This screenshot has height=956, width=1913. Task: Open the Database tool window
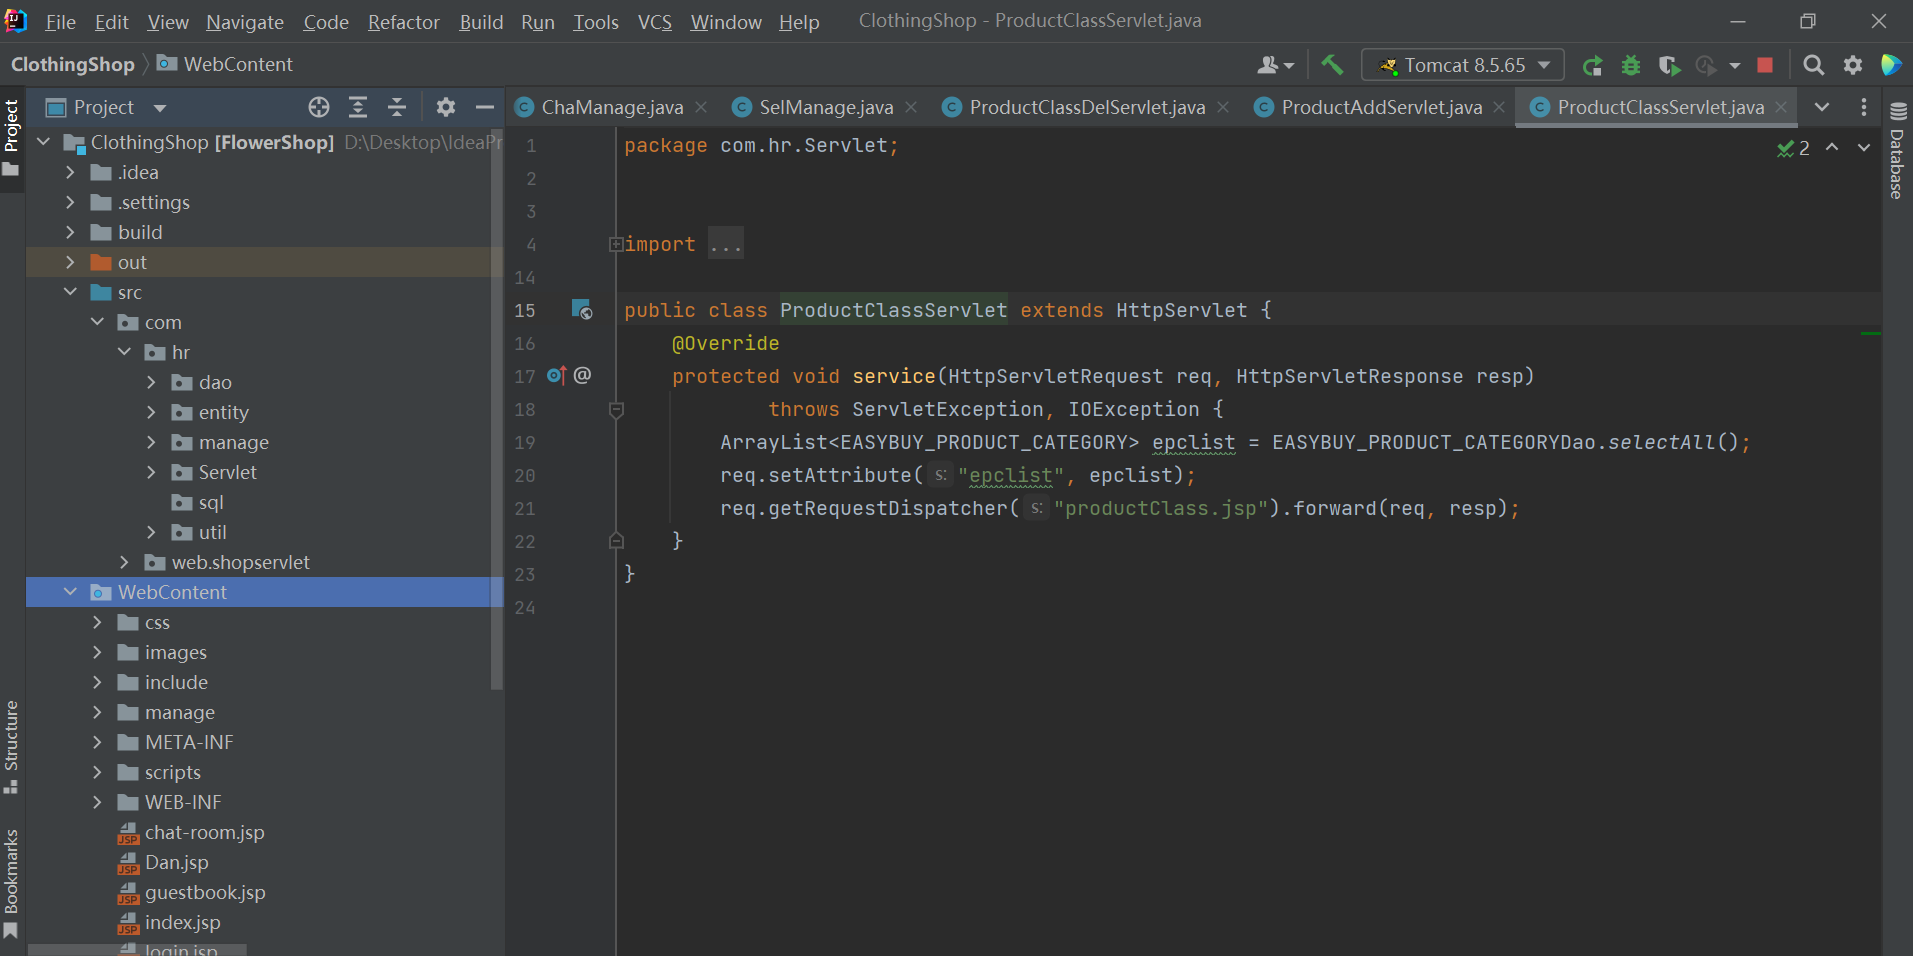pos(1897,150)
